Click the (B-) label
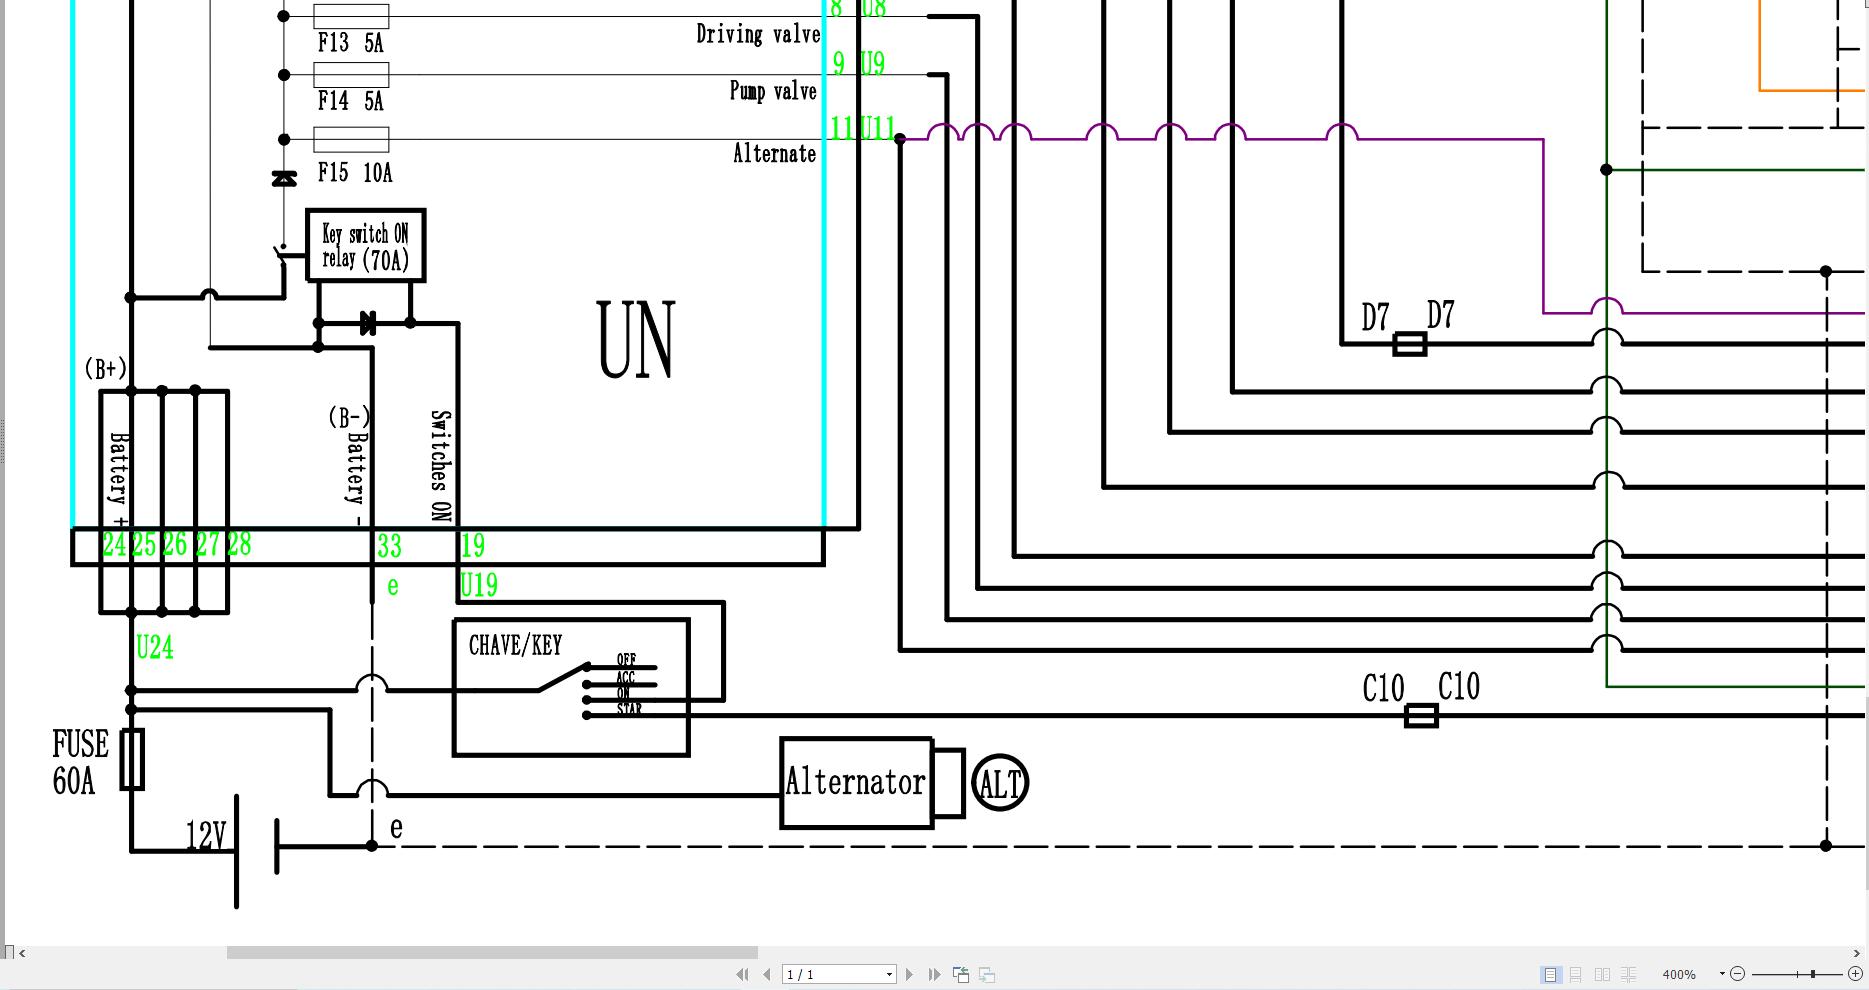Image resolution: width=1869 pixels, height=990 pixels. pos(349,416)
